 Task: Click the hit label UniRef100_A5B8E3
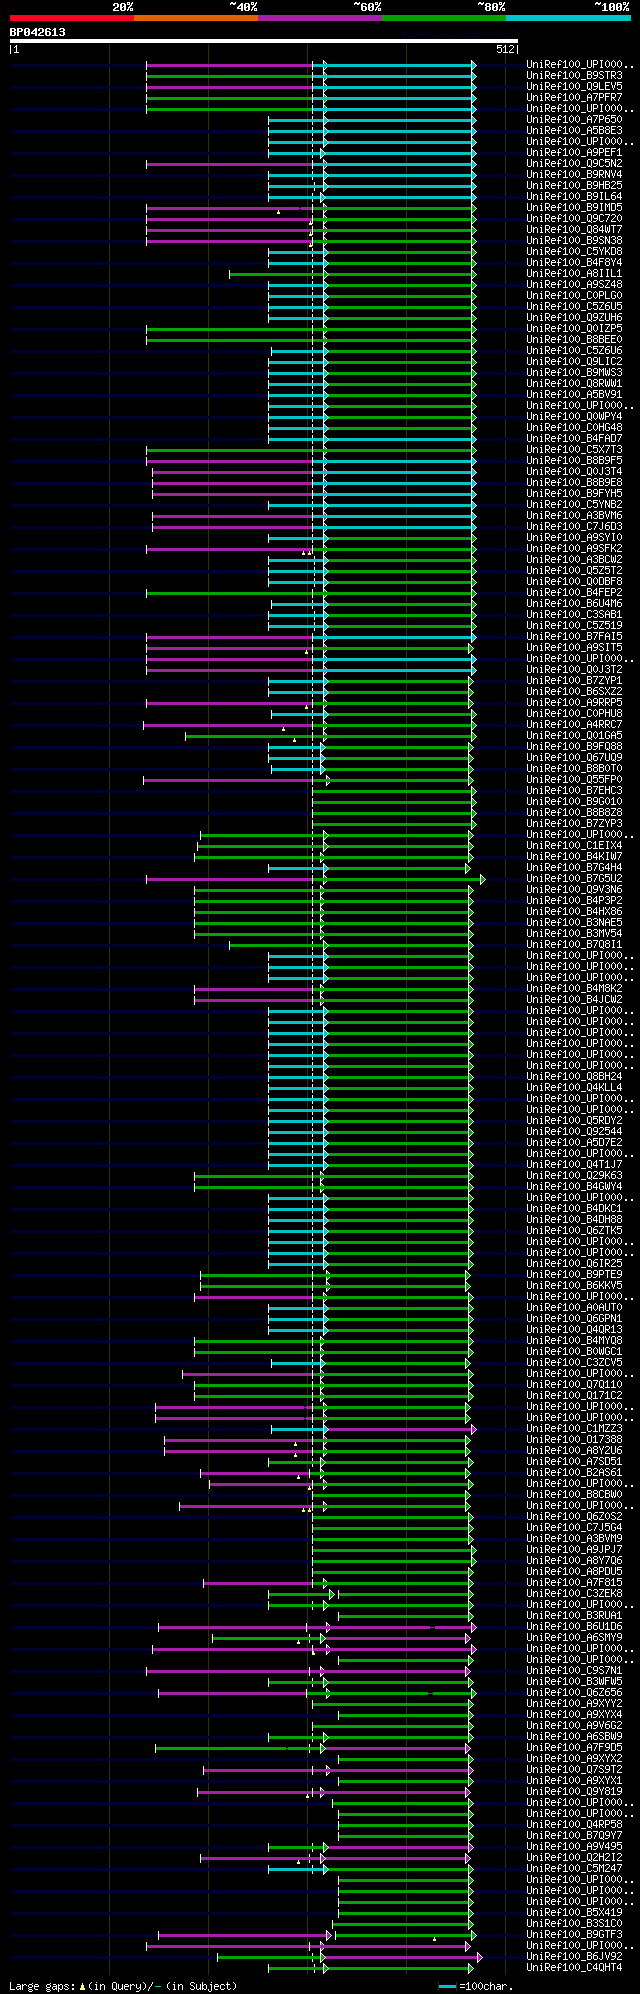coord(574,131)
